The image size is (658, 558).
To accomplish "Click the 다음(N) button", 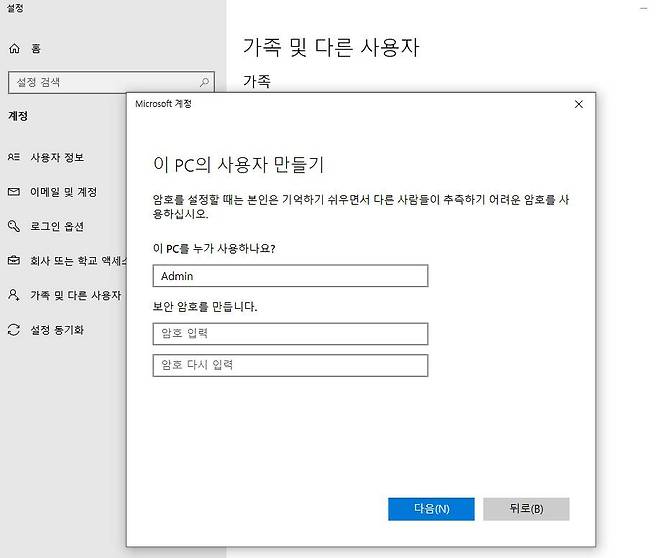I will coord(431,509).
